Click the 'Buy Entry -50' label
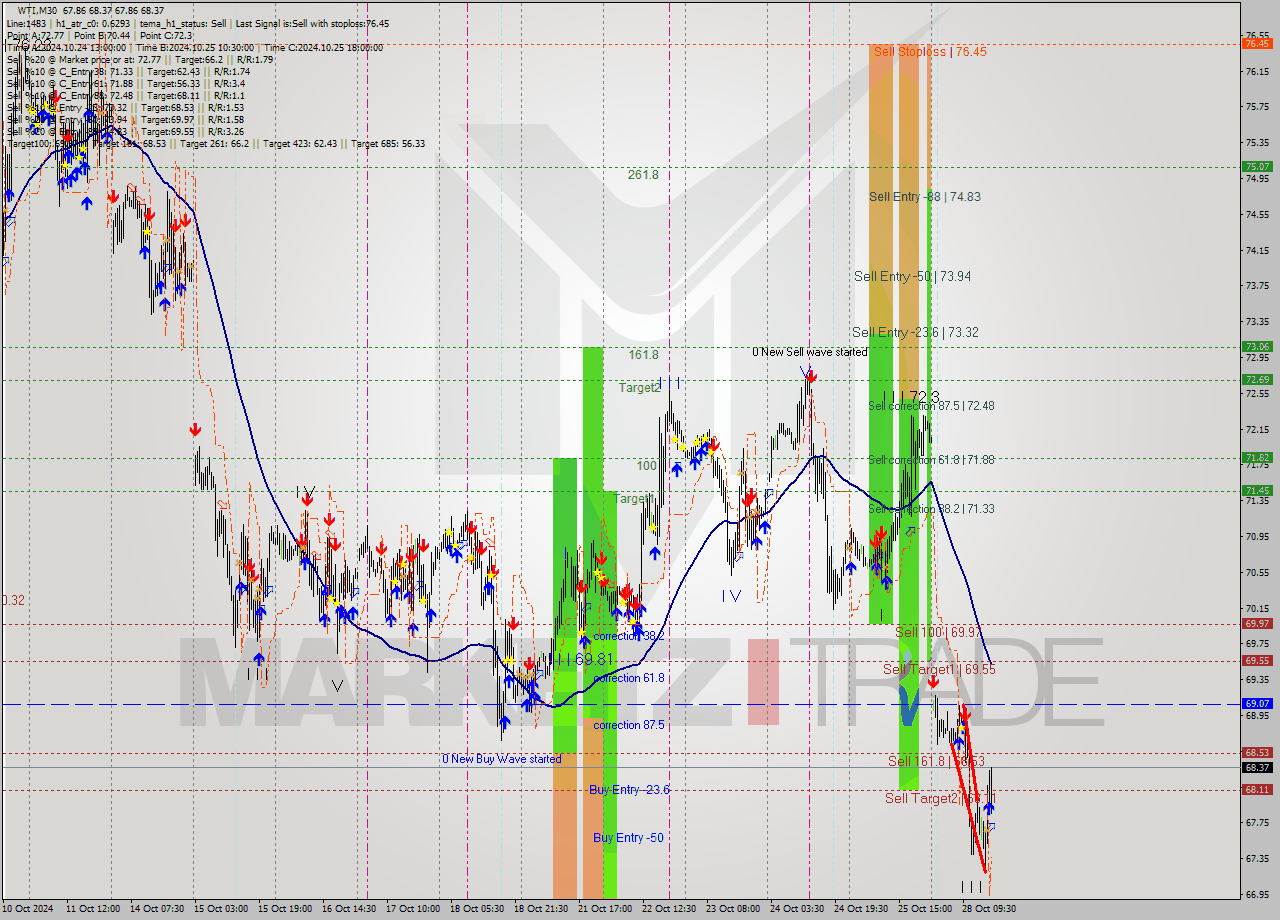1280x920 pixels. click(x=628, y=838)
